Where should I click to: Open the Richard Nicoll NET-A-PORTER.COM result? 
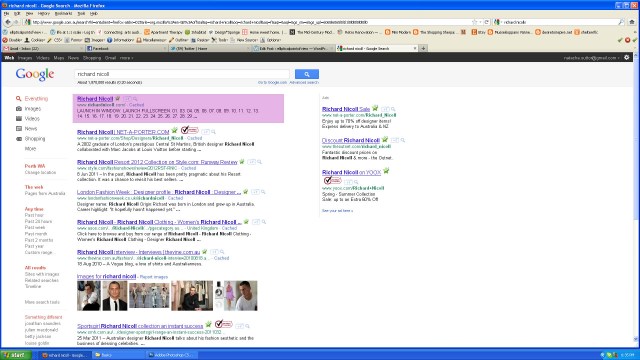(123, 132)
